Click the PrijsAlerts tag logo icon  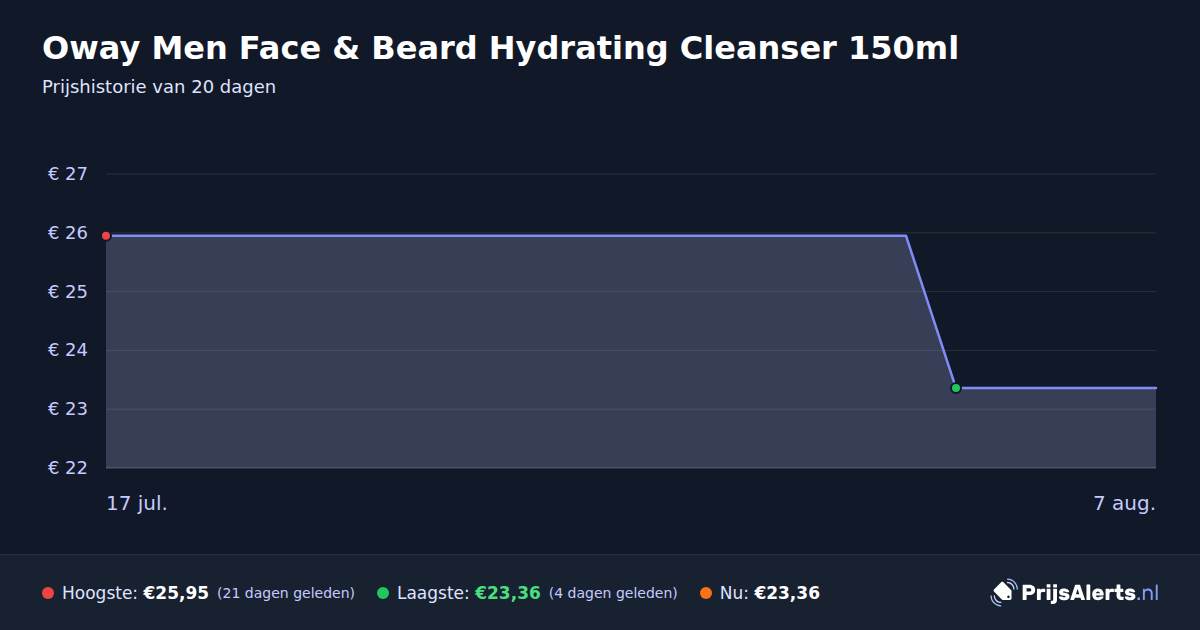[1003, 593]
